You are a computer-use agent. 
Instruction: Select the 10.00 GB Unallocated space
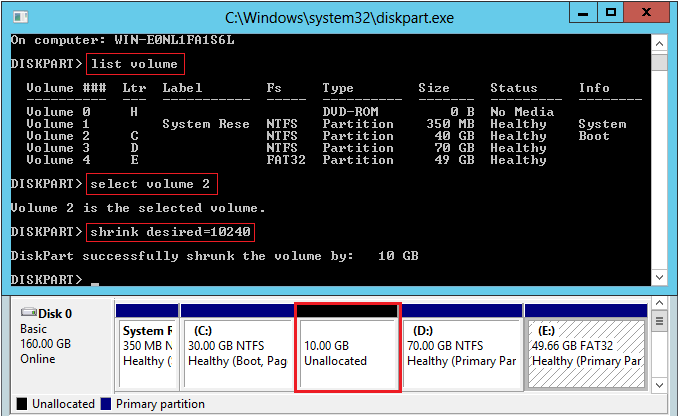point(347,350)
